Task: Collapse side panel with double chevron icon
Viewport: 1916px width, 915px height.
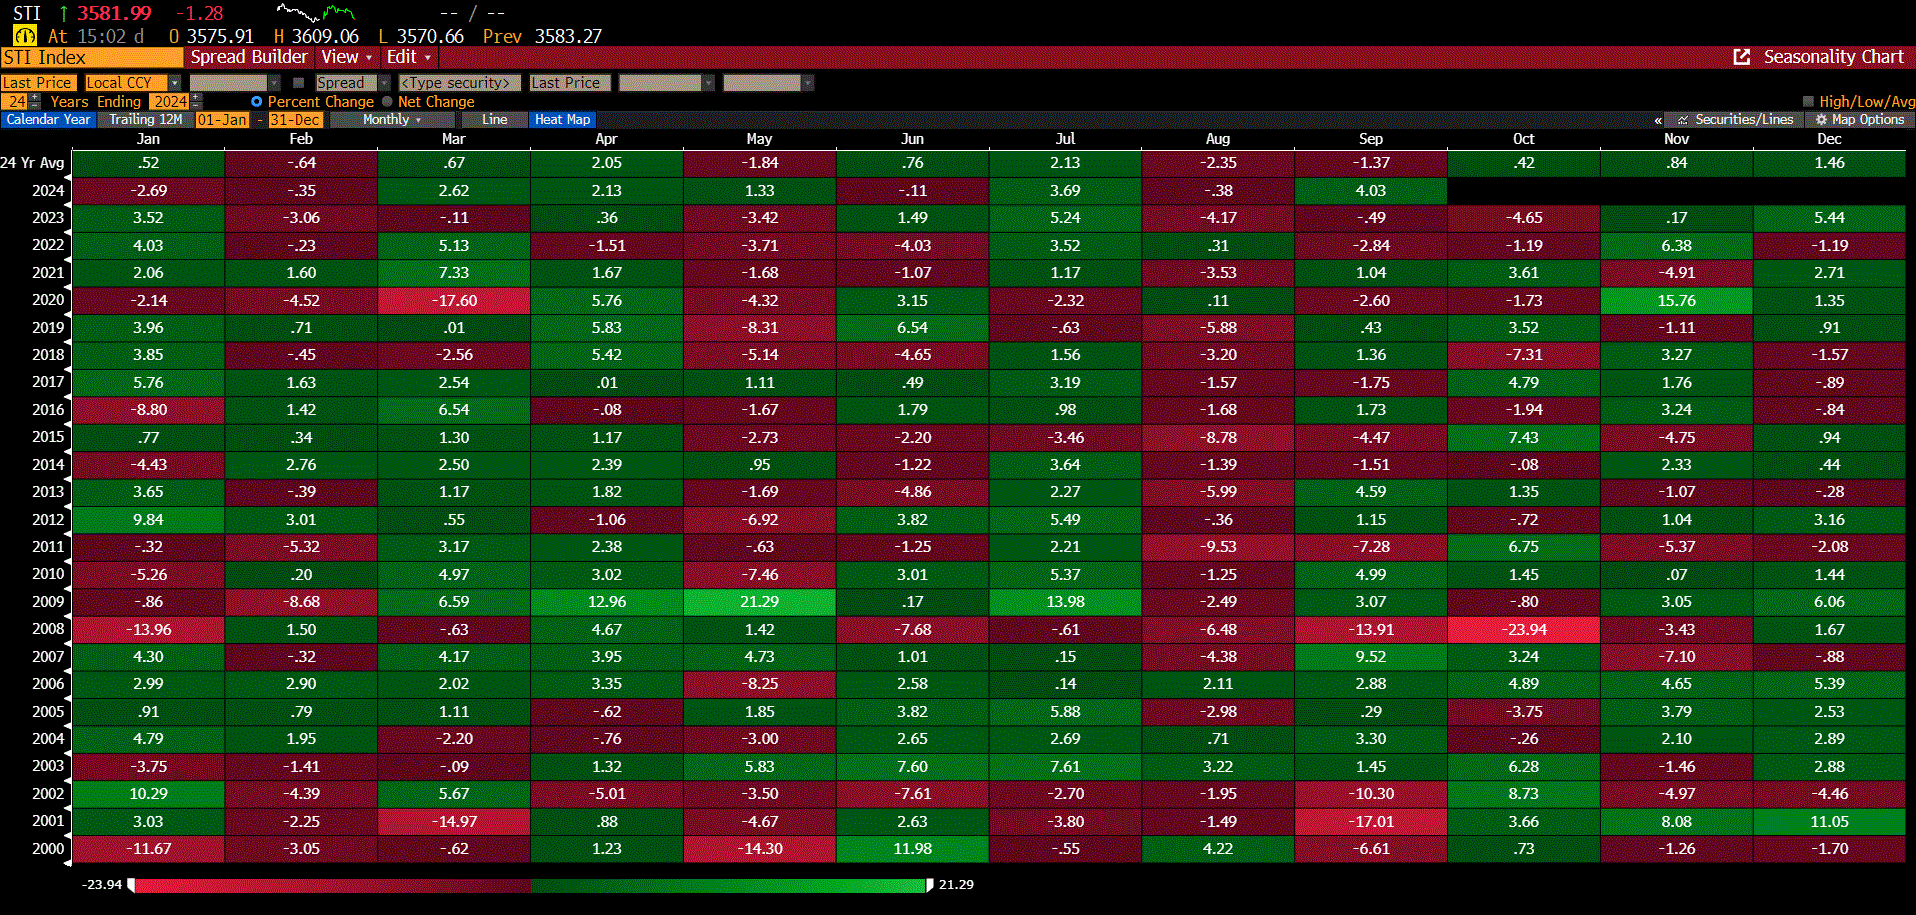Action: tap(1659, 120)
